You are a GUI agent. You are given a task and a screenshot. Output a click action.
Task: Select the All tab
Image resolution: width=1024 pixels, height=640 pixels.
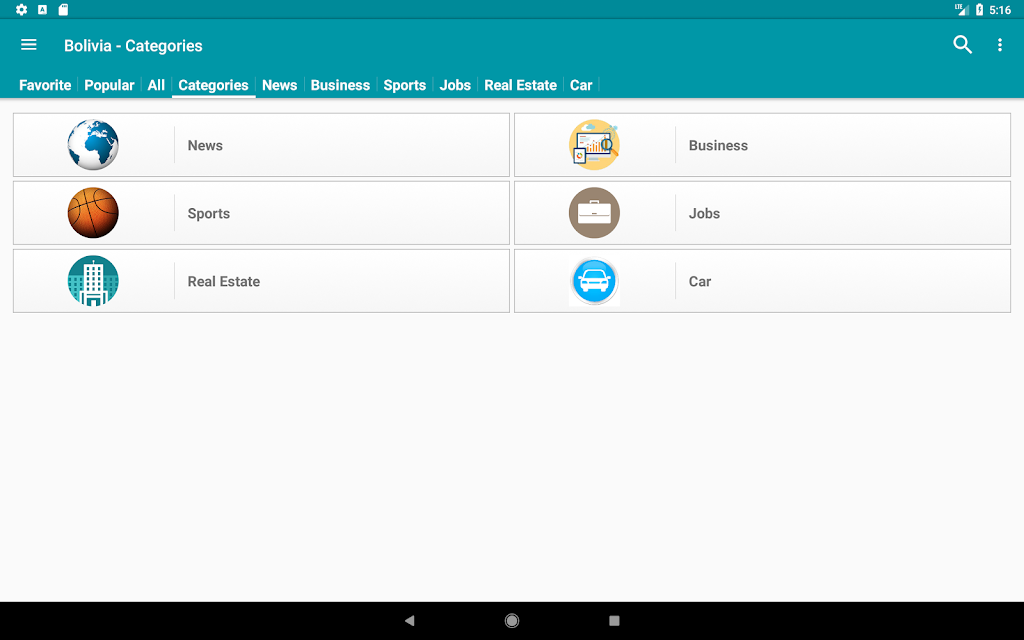click(x=156, y=85)
